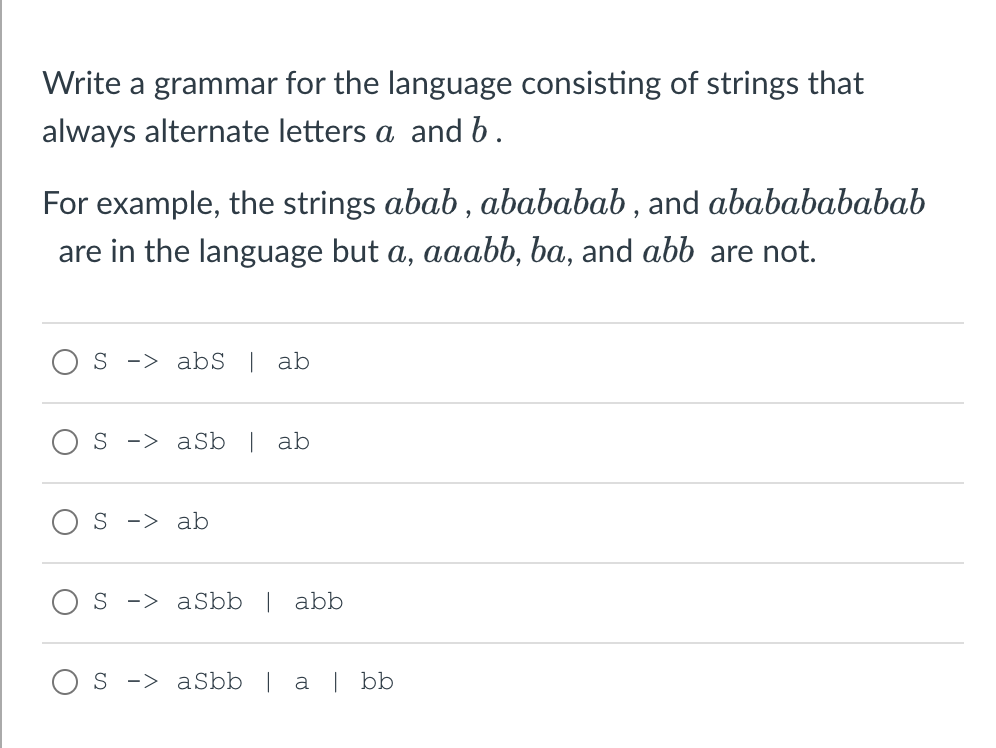Click the answer text S -> aSb | ab
996x748 pixels.
click(200, 442)
